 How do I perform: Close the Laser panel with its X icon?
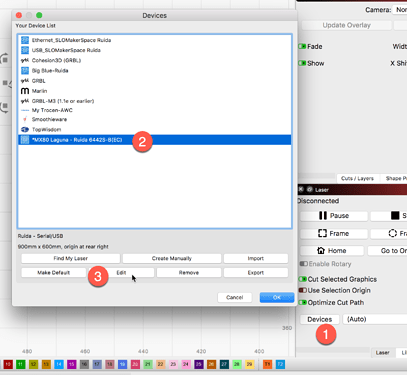(301, 189)
